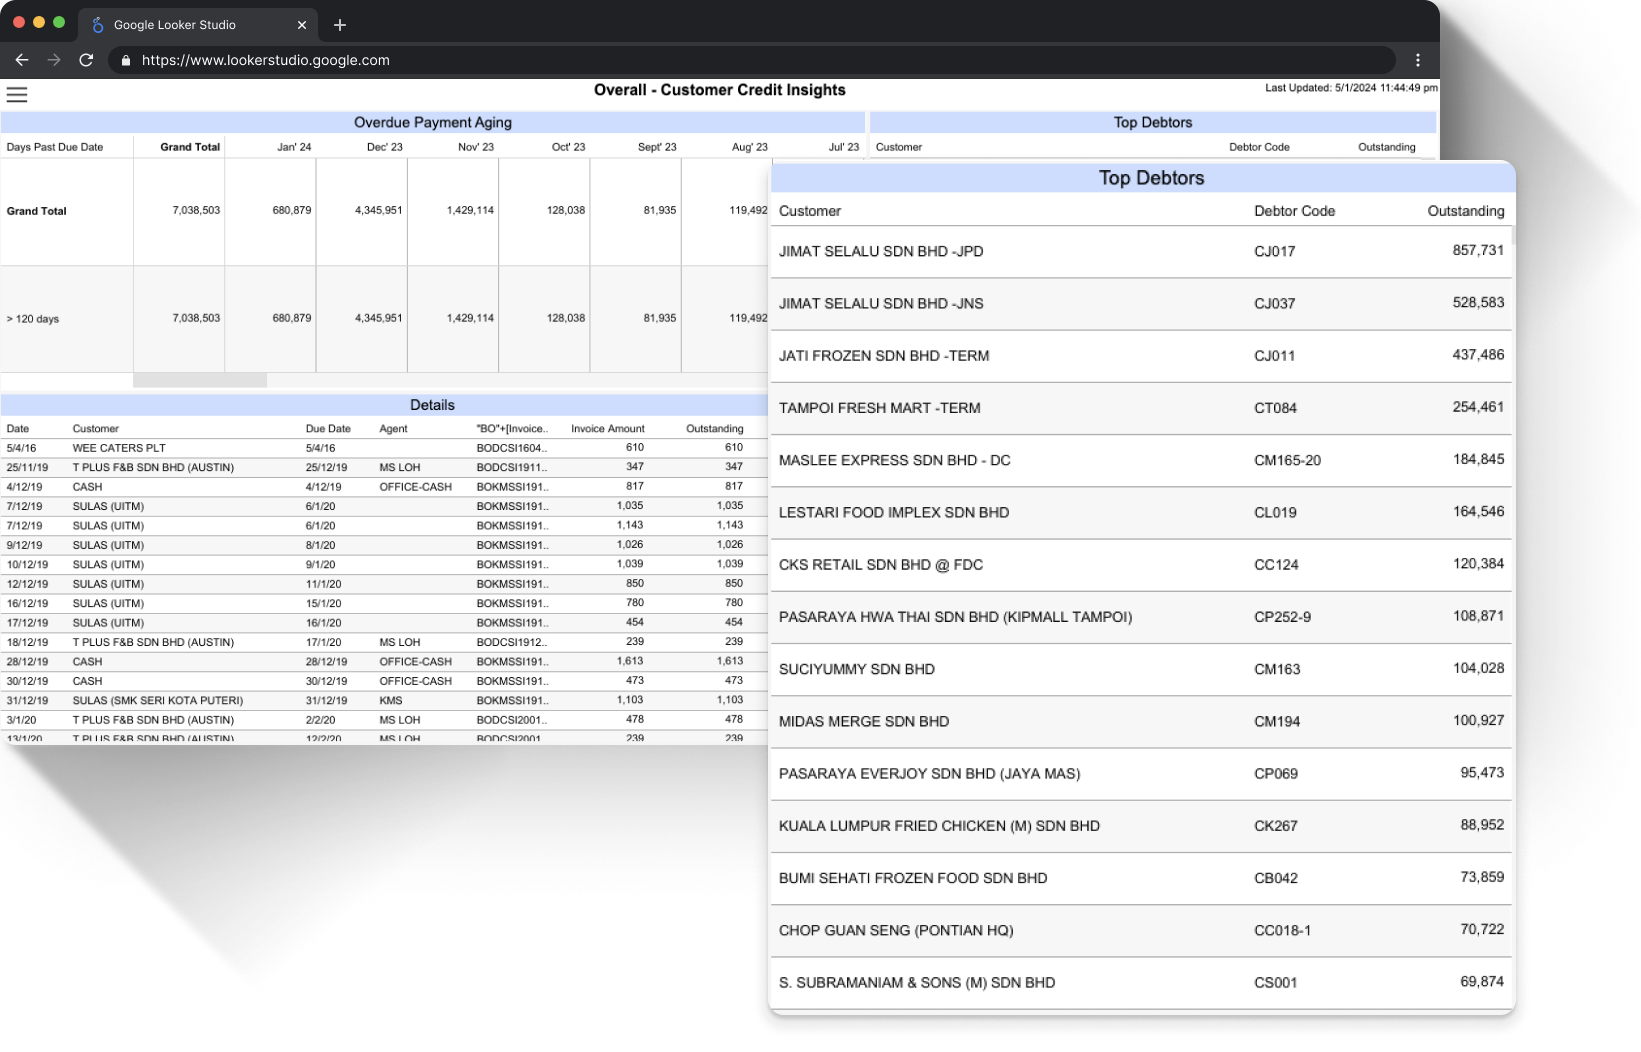This screenshot has width=1641, height=1052.
Task: Click Invoice Amount header in Details
Action: tap(608, 429)
